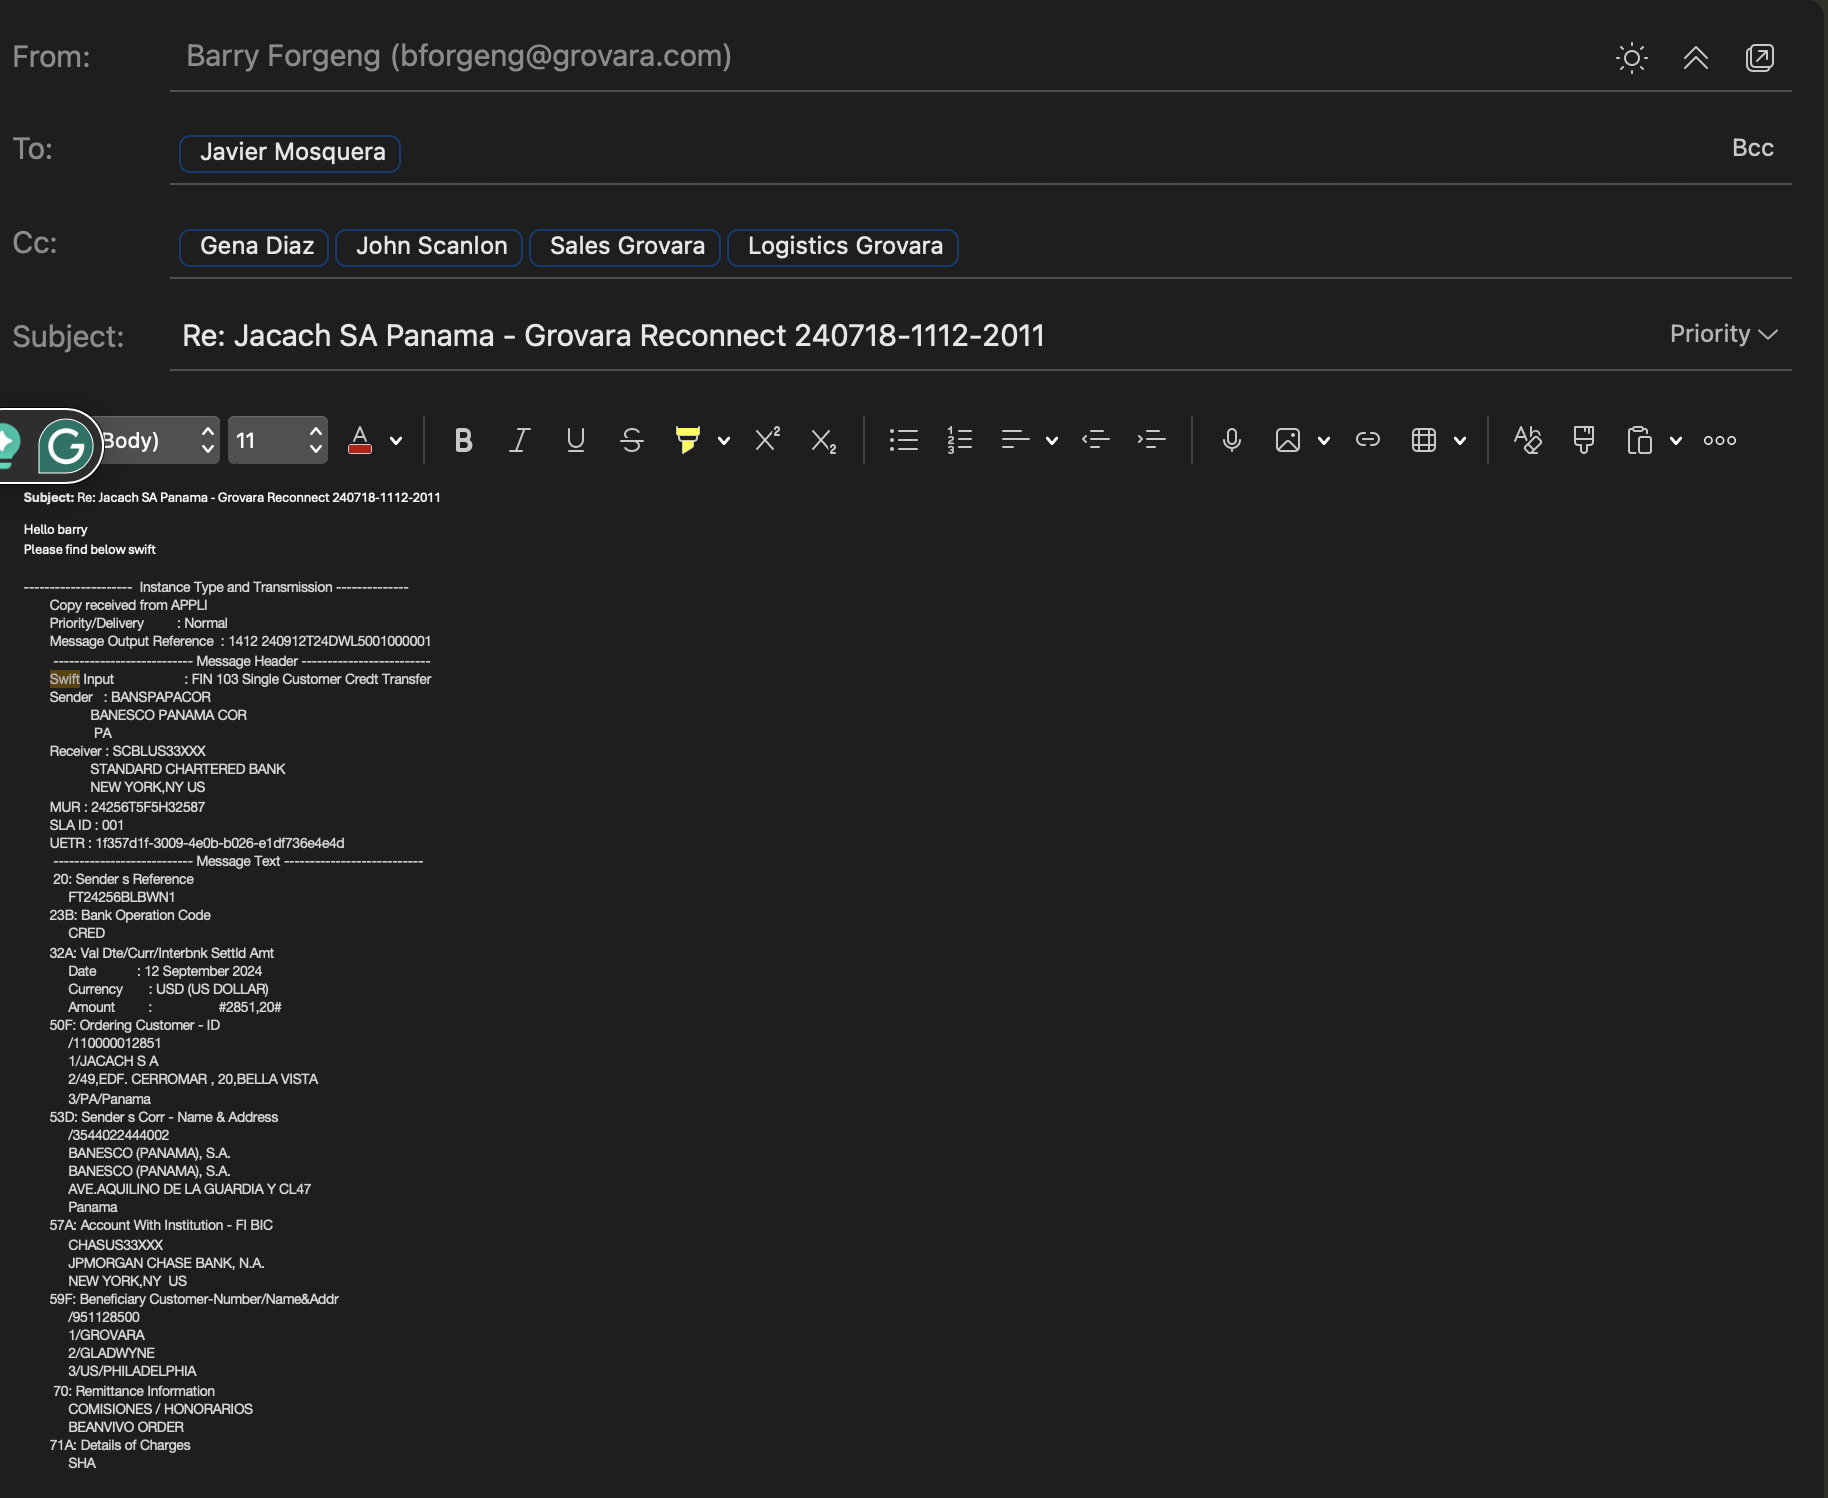Click the From sender address
Screen dimensions: 1828x1498
click(x=458, y=56)
